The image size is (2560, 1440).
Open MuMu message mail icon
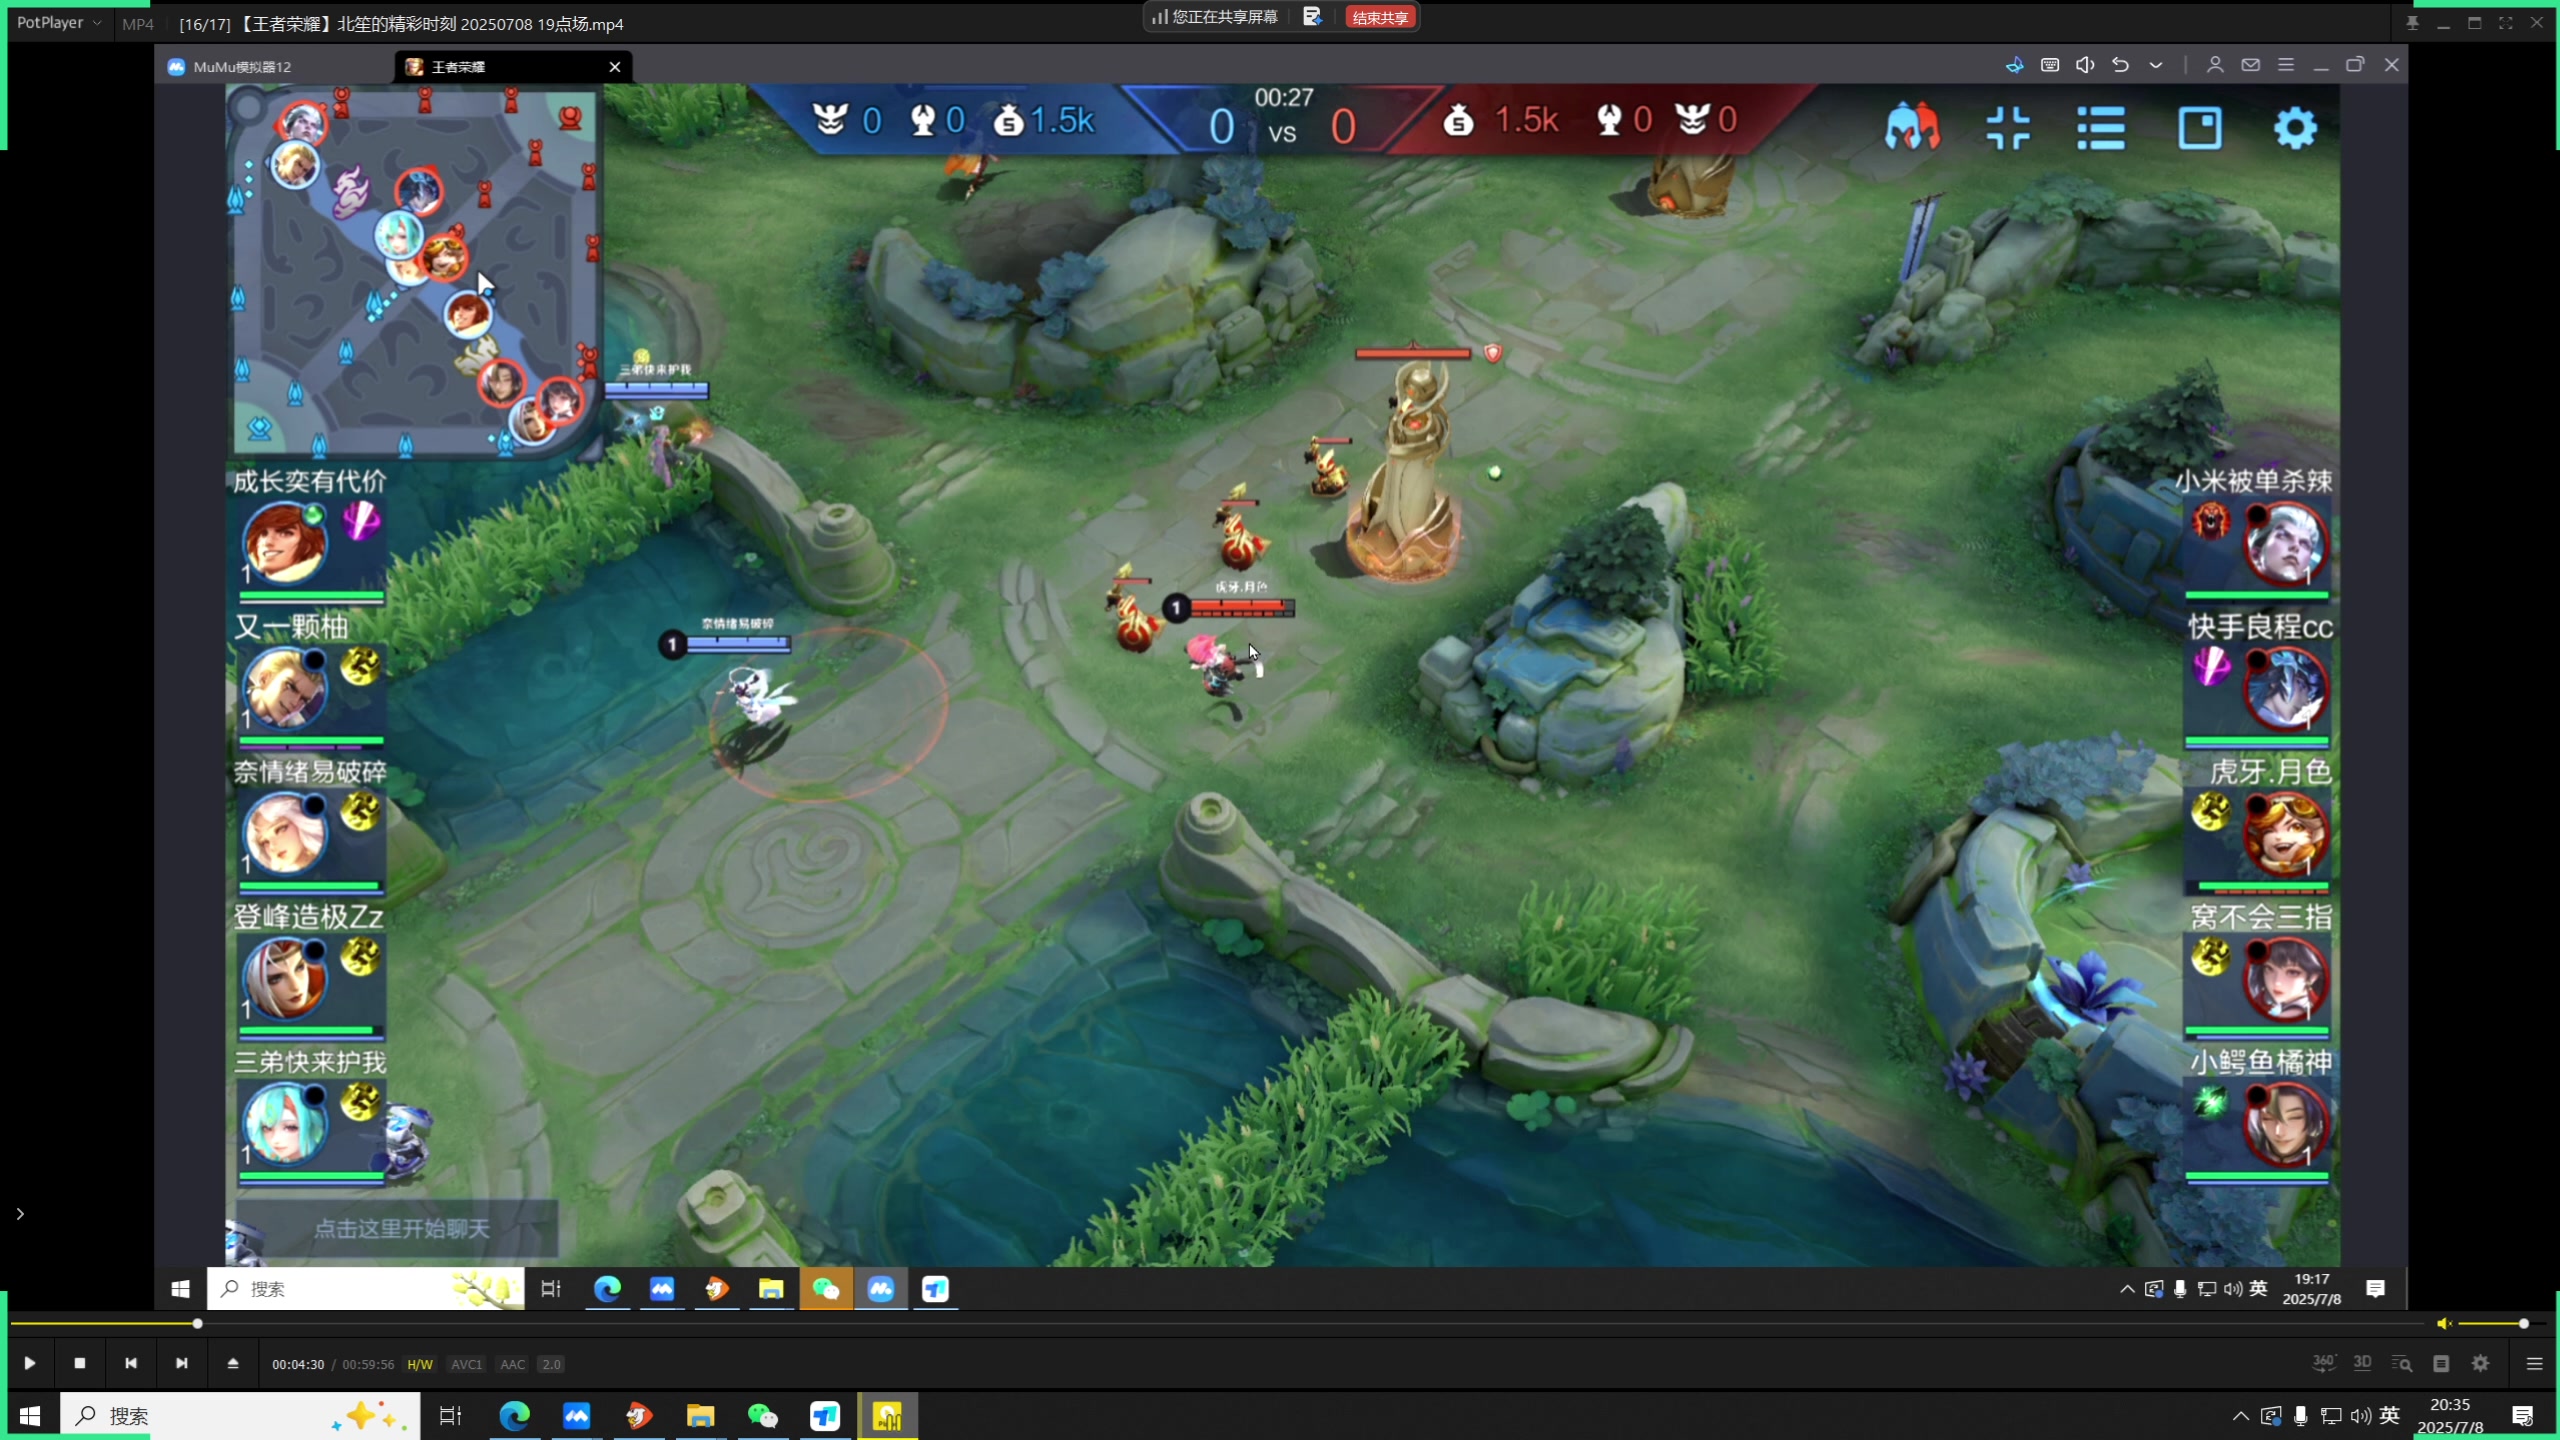[x=2250, y=65]
